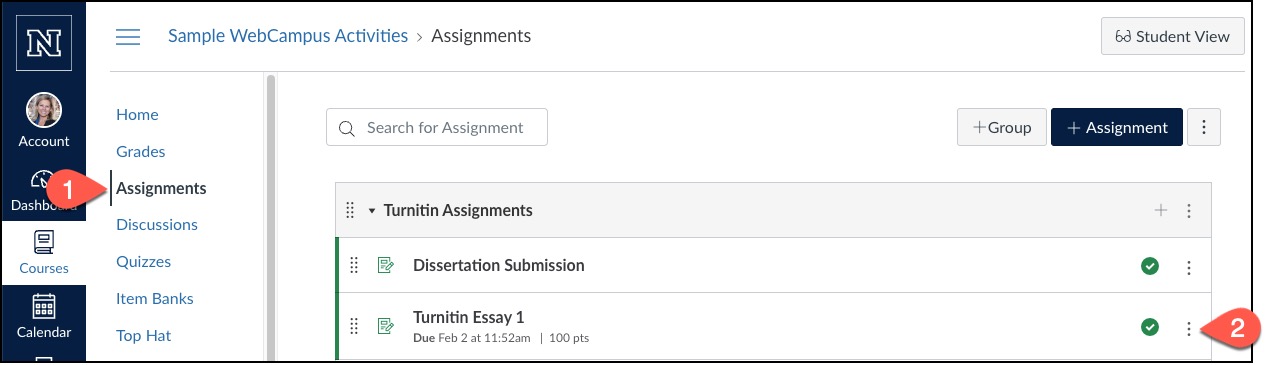
Task: Collapse the Turnitin Assignments group
Action: click(x=372, y=211)
